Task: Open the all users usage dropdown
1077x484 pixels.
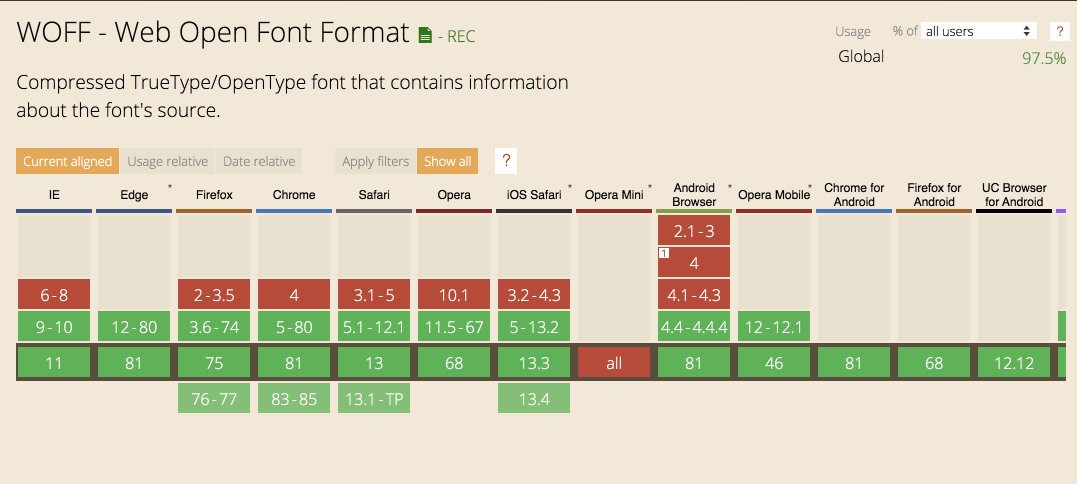Action: pyautogui.click(x=978, y=31)
